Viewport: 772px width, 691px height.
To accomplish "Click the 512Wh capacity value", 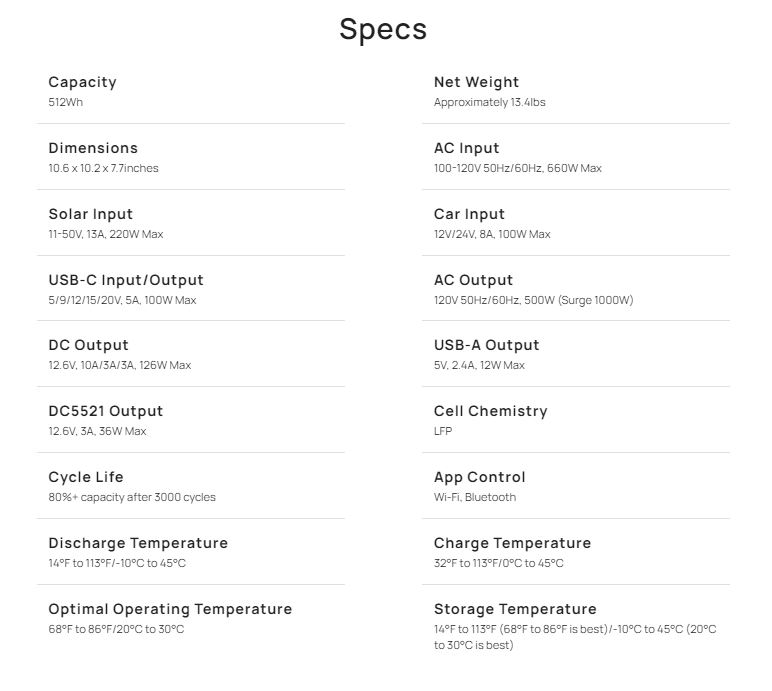I will pyautogui.click(x=65, y=102).
